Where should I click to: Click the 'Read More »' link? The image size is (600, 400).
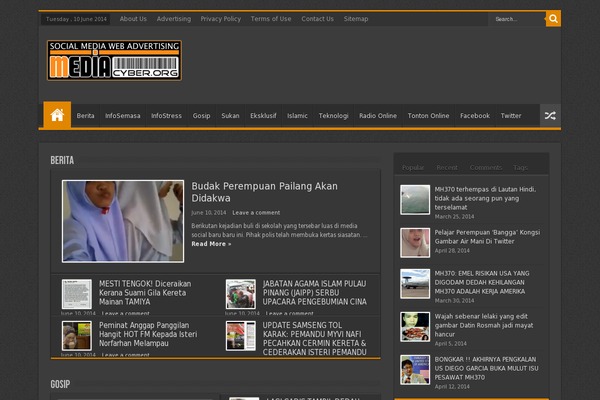coord(211,244)
